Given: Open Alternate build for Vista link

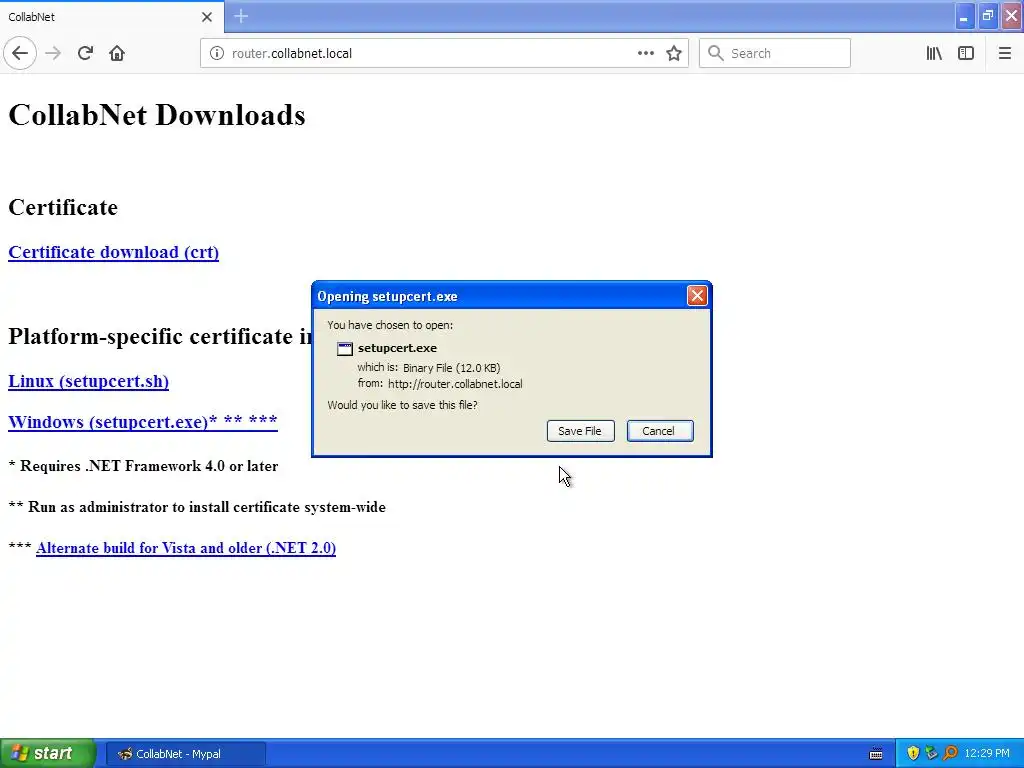Looking at the screenshot, I should click(186, 548).
